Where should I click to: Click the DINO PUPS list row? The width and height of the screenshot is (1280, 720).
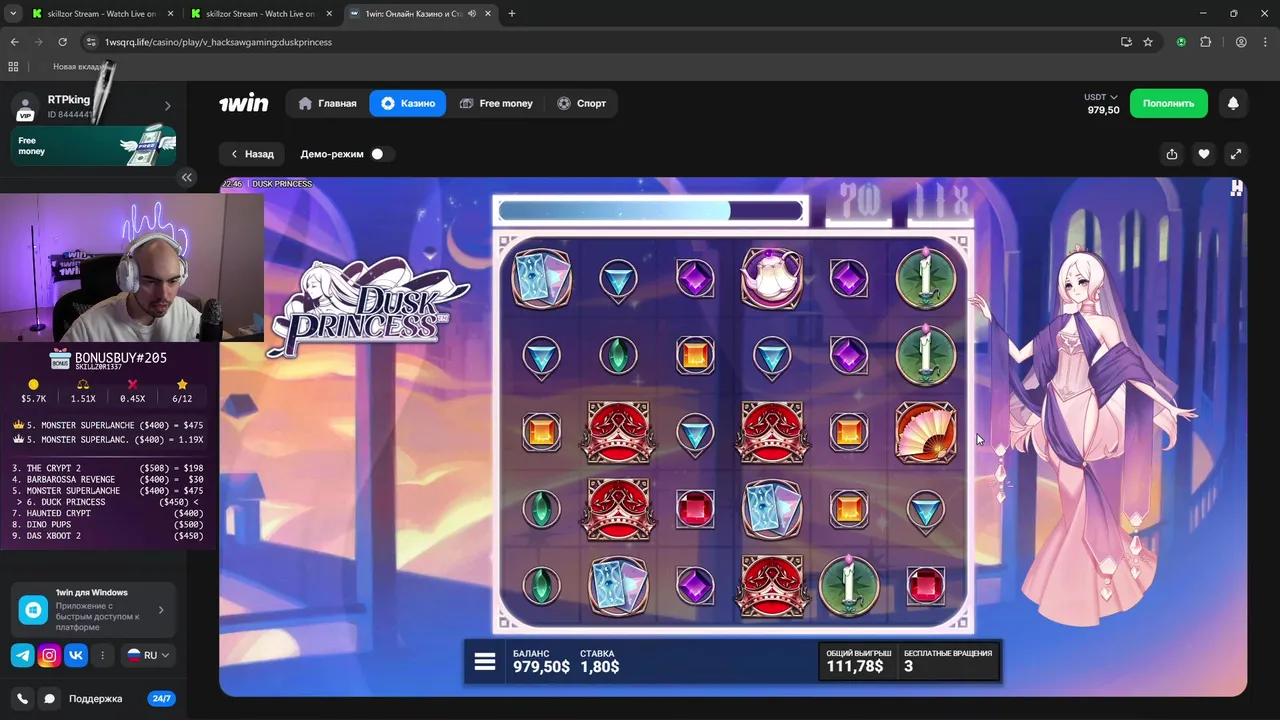108,525
